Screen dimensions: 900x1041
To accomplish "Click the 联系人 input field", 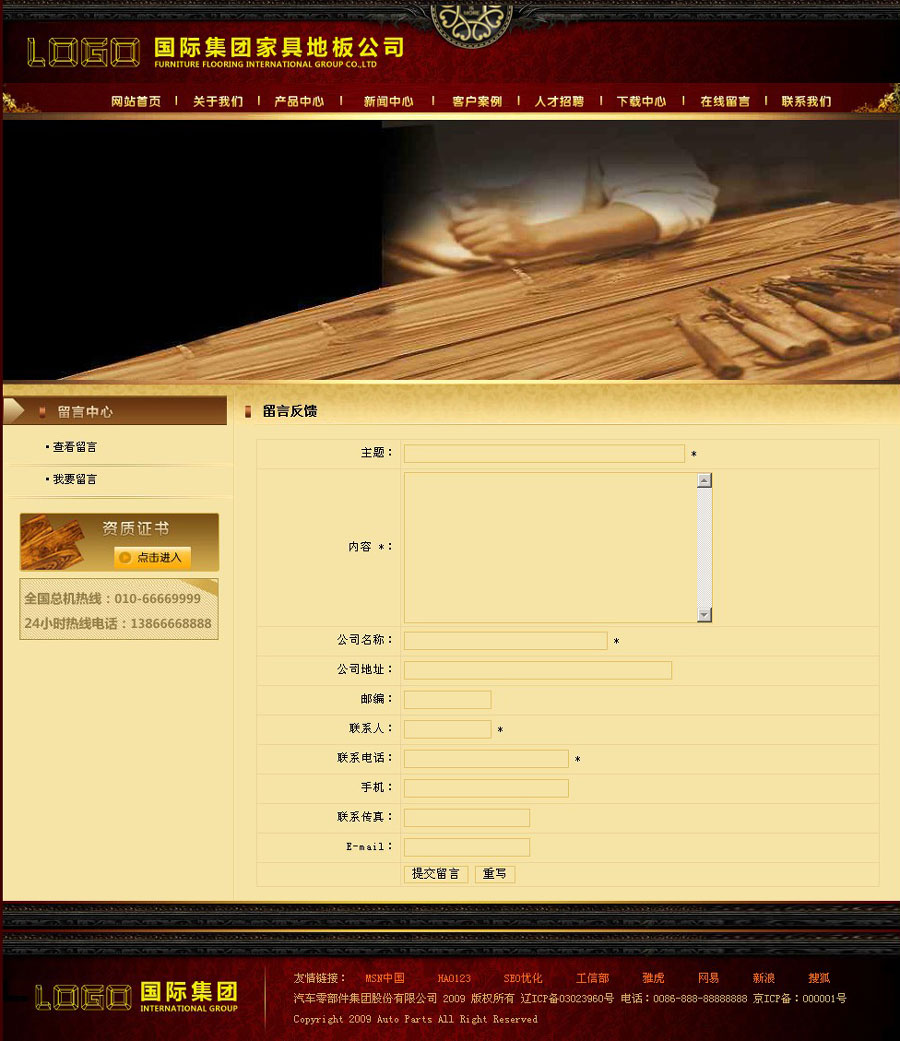I will tap(448, 729).
